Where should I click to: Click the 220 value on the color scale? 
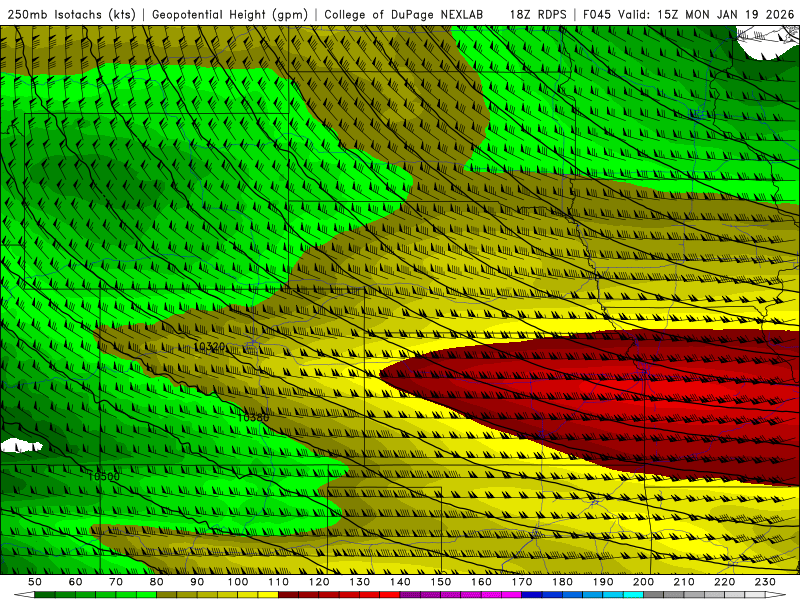click(724, 582)
